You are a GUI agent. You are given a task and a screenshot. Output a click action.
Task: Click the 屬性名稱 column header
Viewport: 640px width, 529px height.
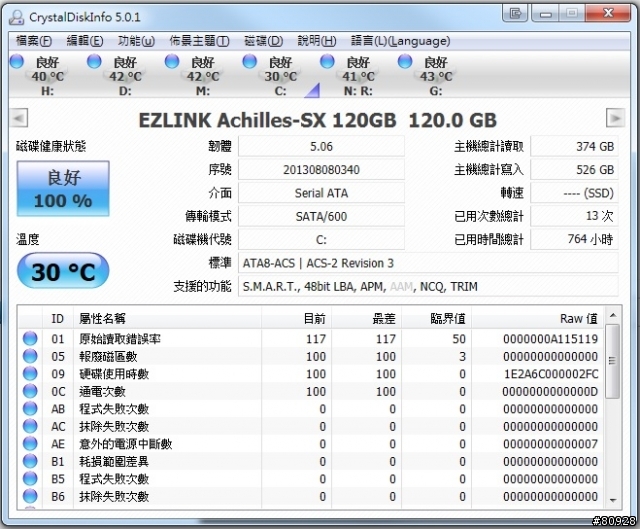tap(167, 318)
